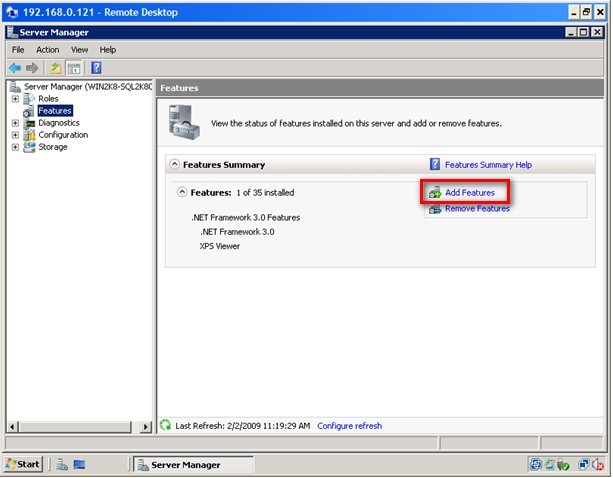The width and height of the screenshot is (613, 478).
Task: Click the Show Desktop quick launch icon
Action: point(79,464)
